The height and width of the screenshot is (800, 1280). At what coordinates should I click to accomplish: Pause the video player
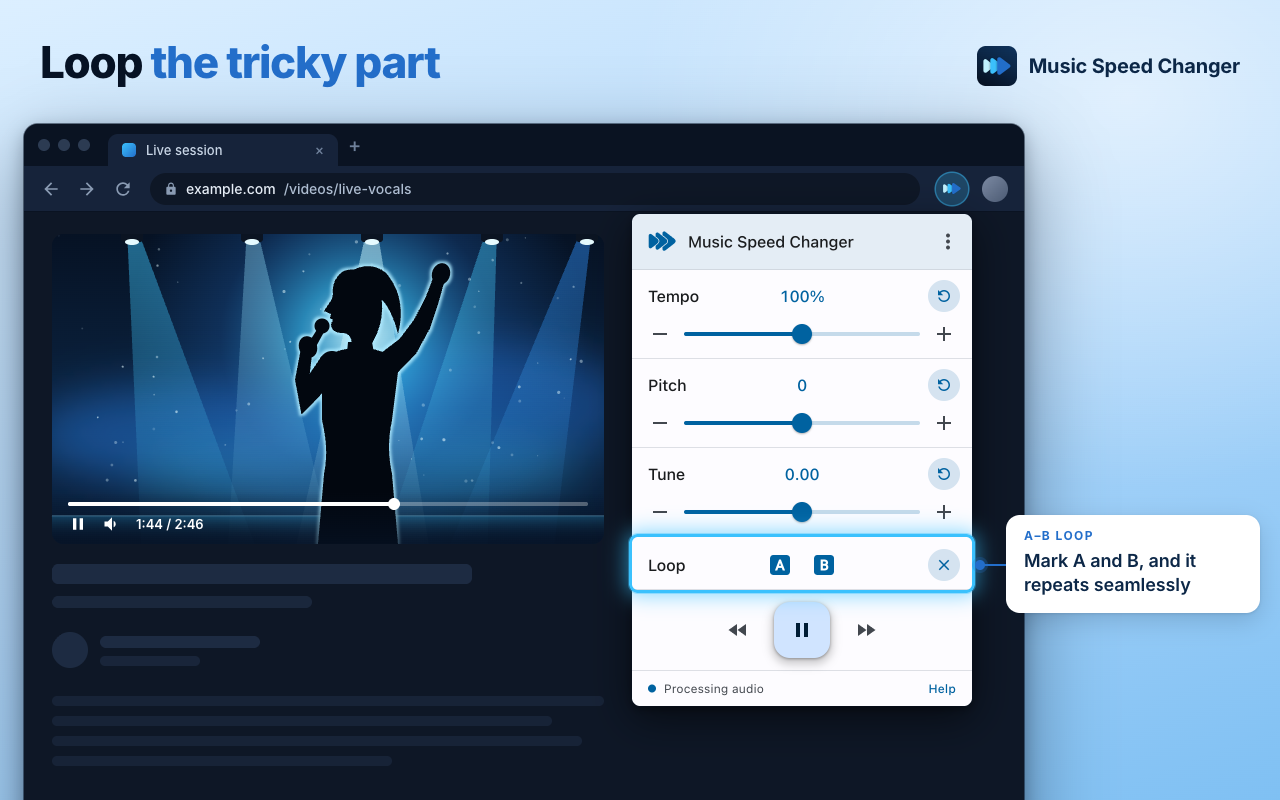78,524
